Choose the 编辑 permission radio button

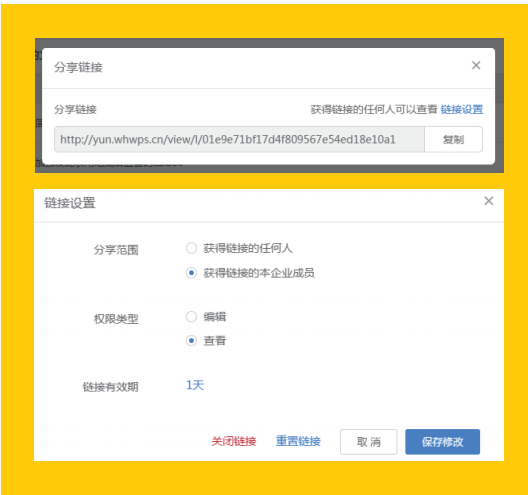191,317
